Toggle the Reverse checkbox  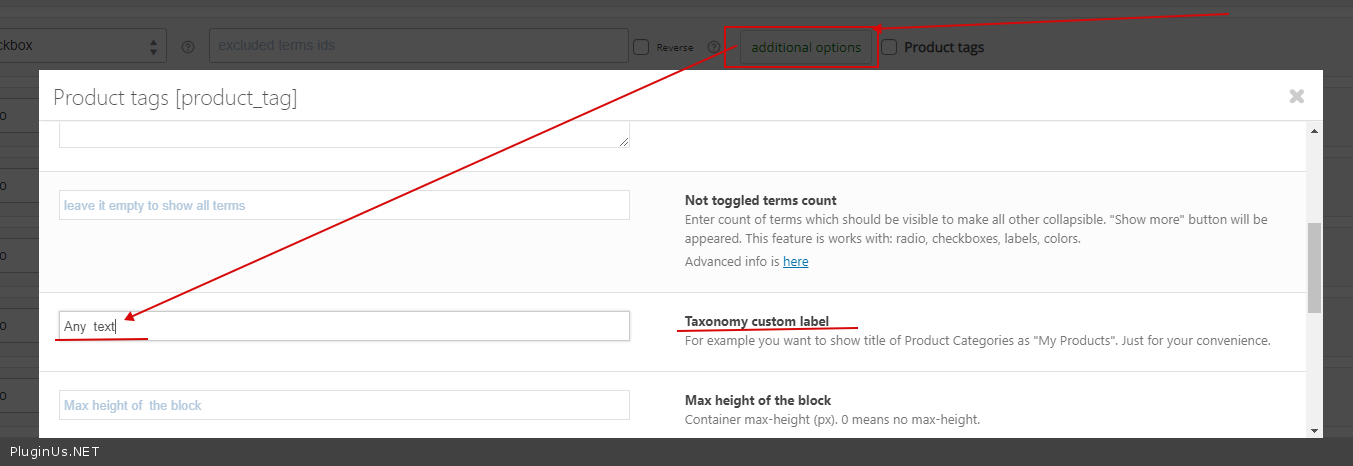click(x=641, y=47)
